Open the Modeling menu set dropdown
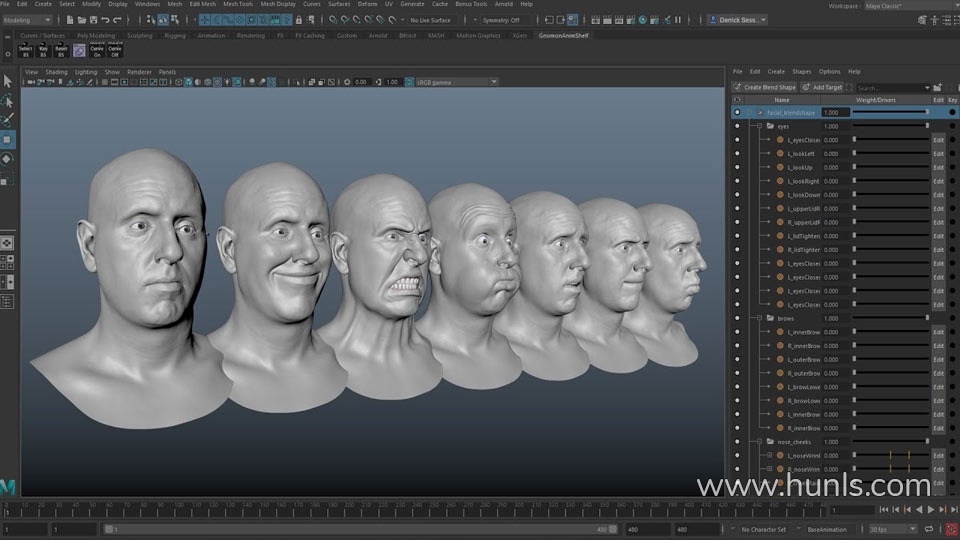 click(28, 20)
